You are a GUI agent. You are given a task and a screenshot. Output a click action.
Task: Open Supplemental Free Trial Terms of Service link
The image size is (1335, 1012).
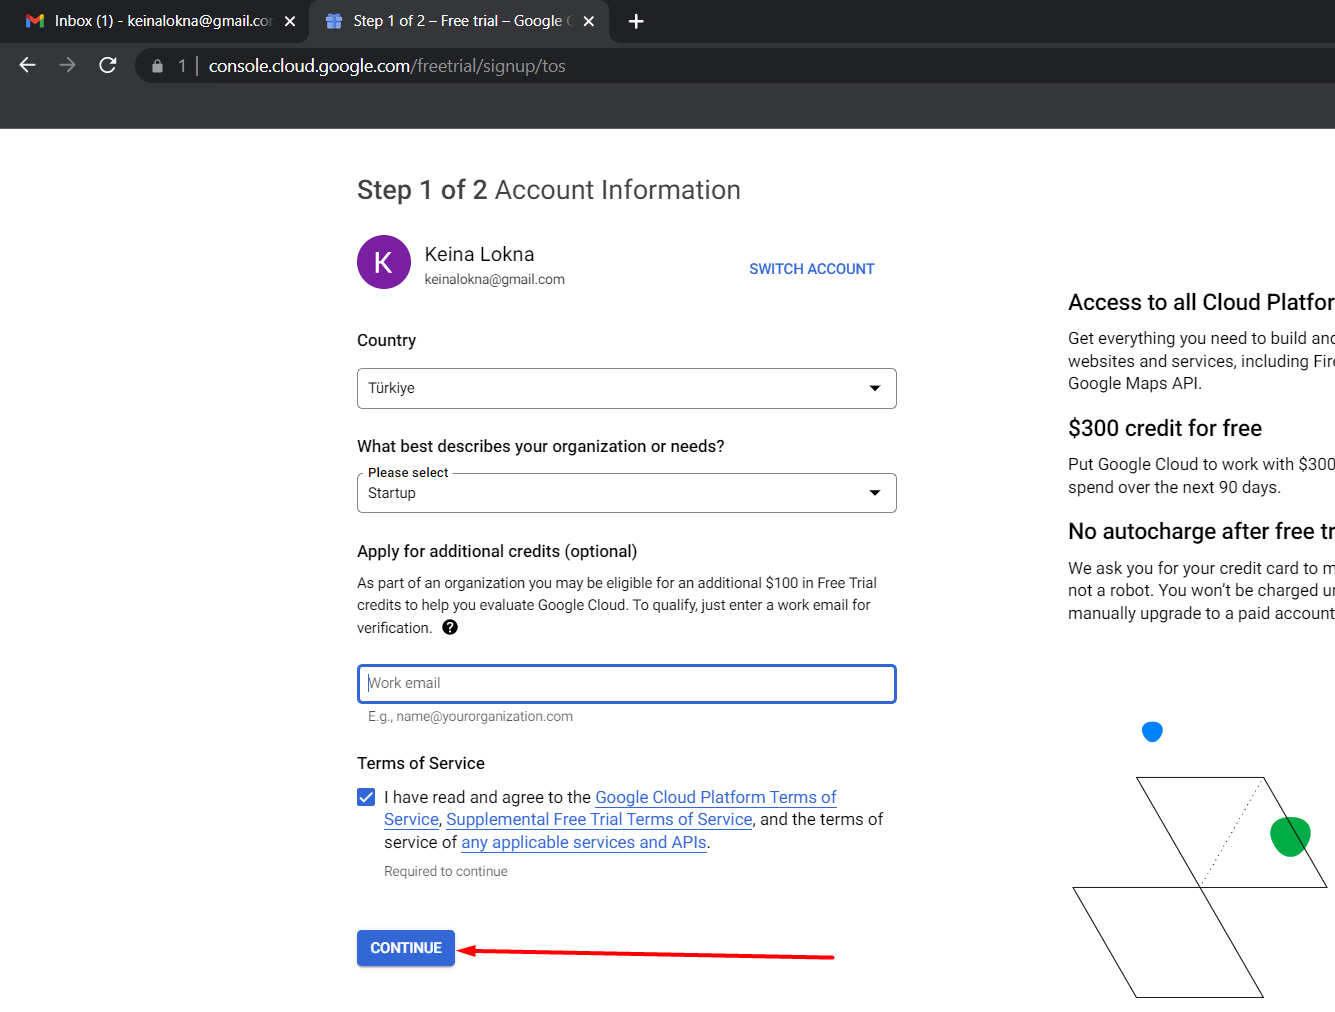[x=599, y=819]
